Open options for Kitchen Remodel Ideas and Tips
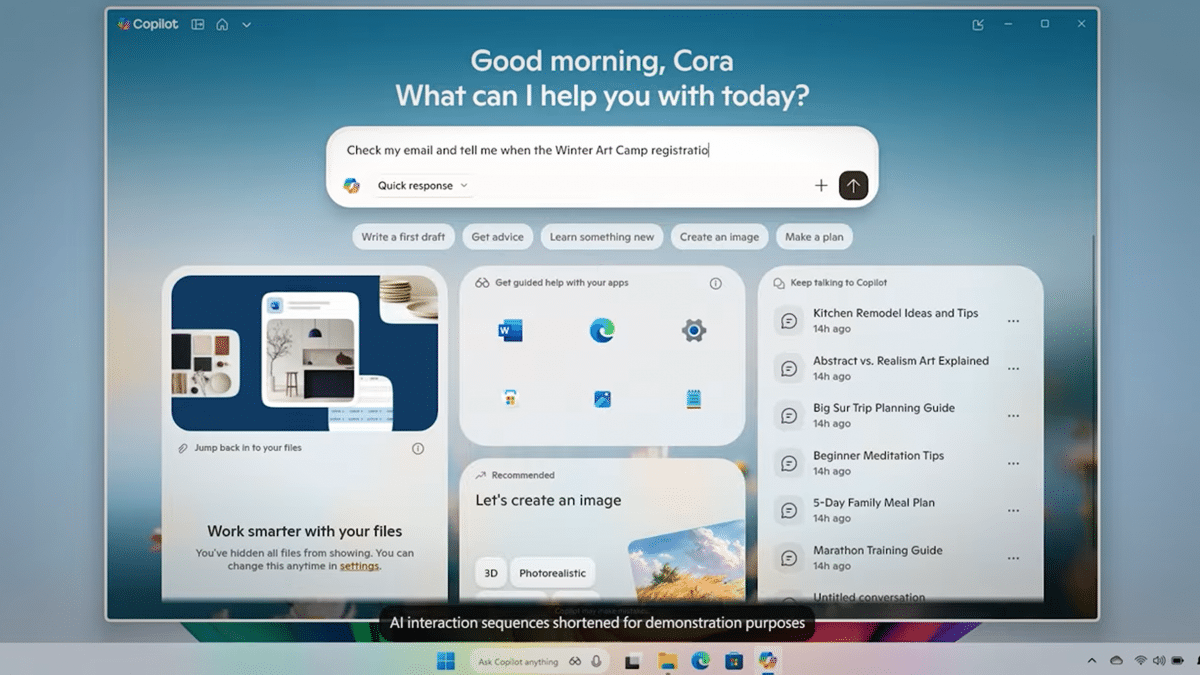This screenshot has height=675, width=1200. point(1013,320)
